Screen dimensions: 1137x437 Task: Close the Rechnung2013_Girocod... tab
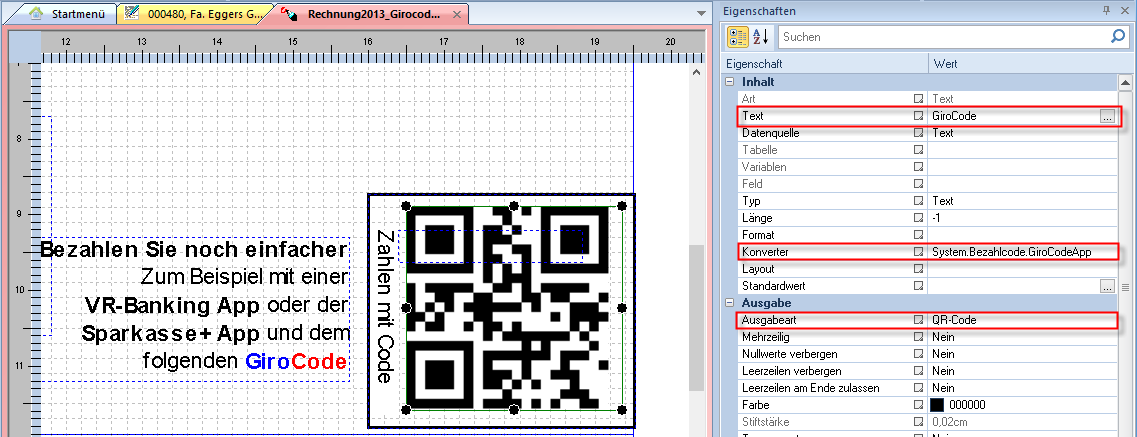coord(455,14)
